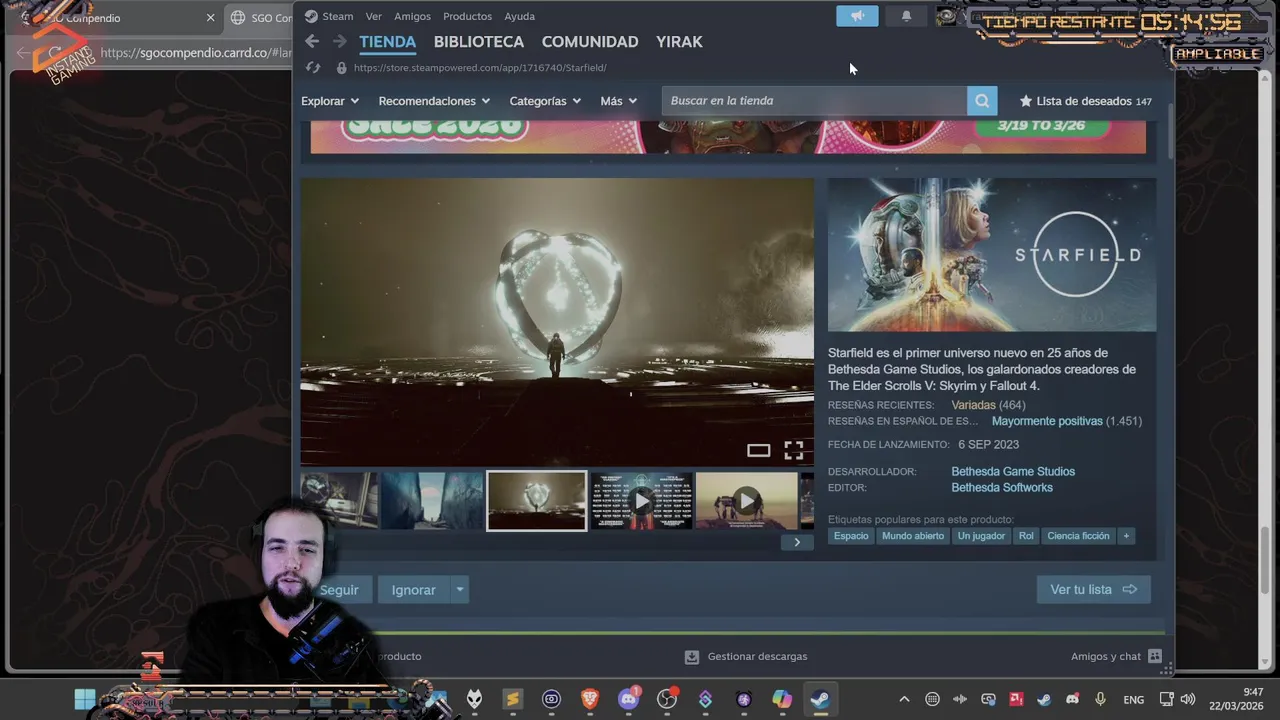Switch to the COMUNIDAD tab

pos(590,42)
